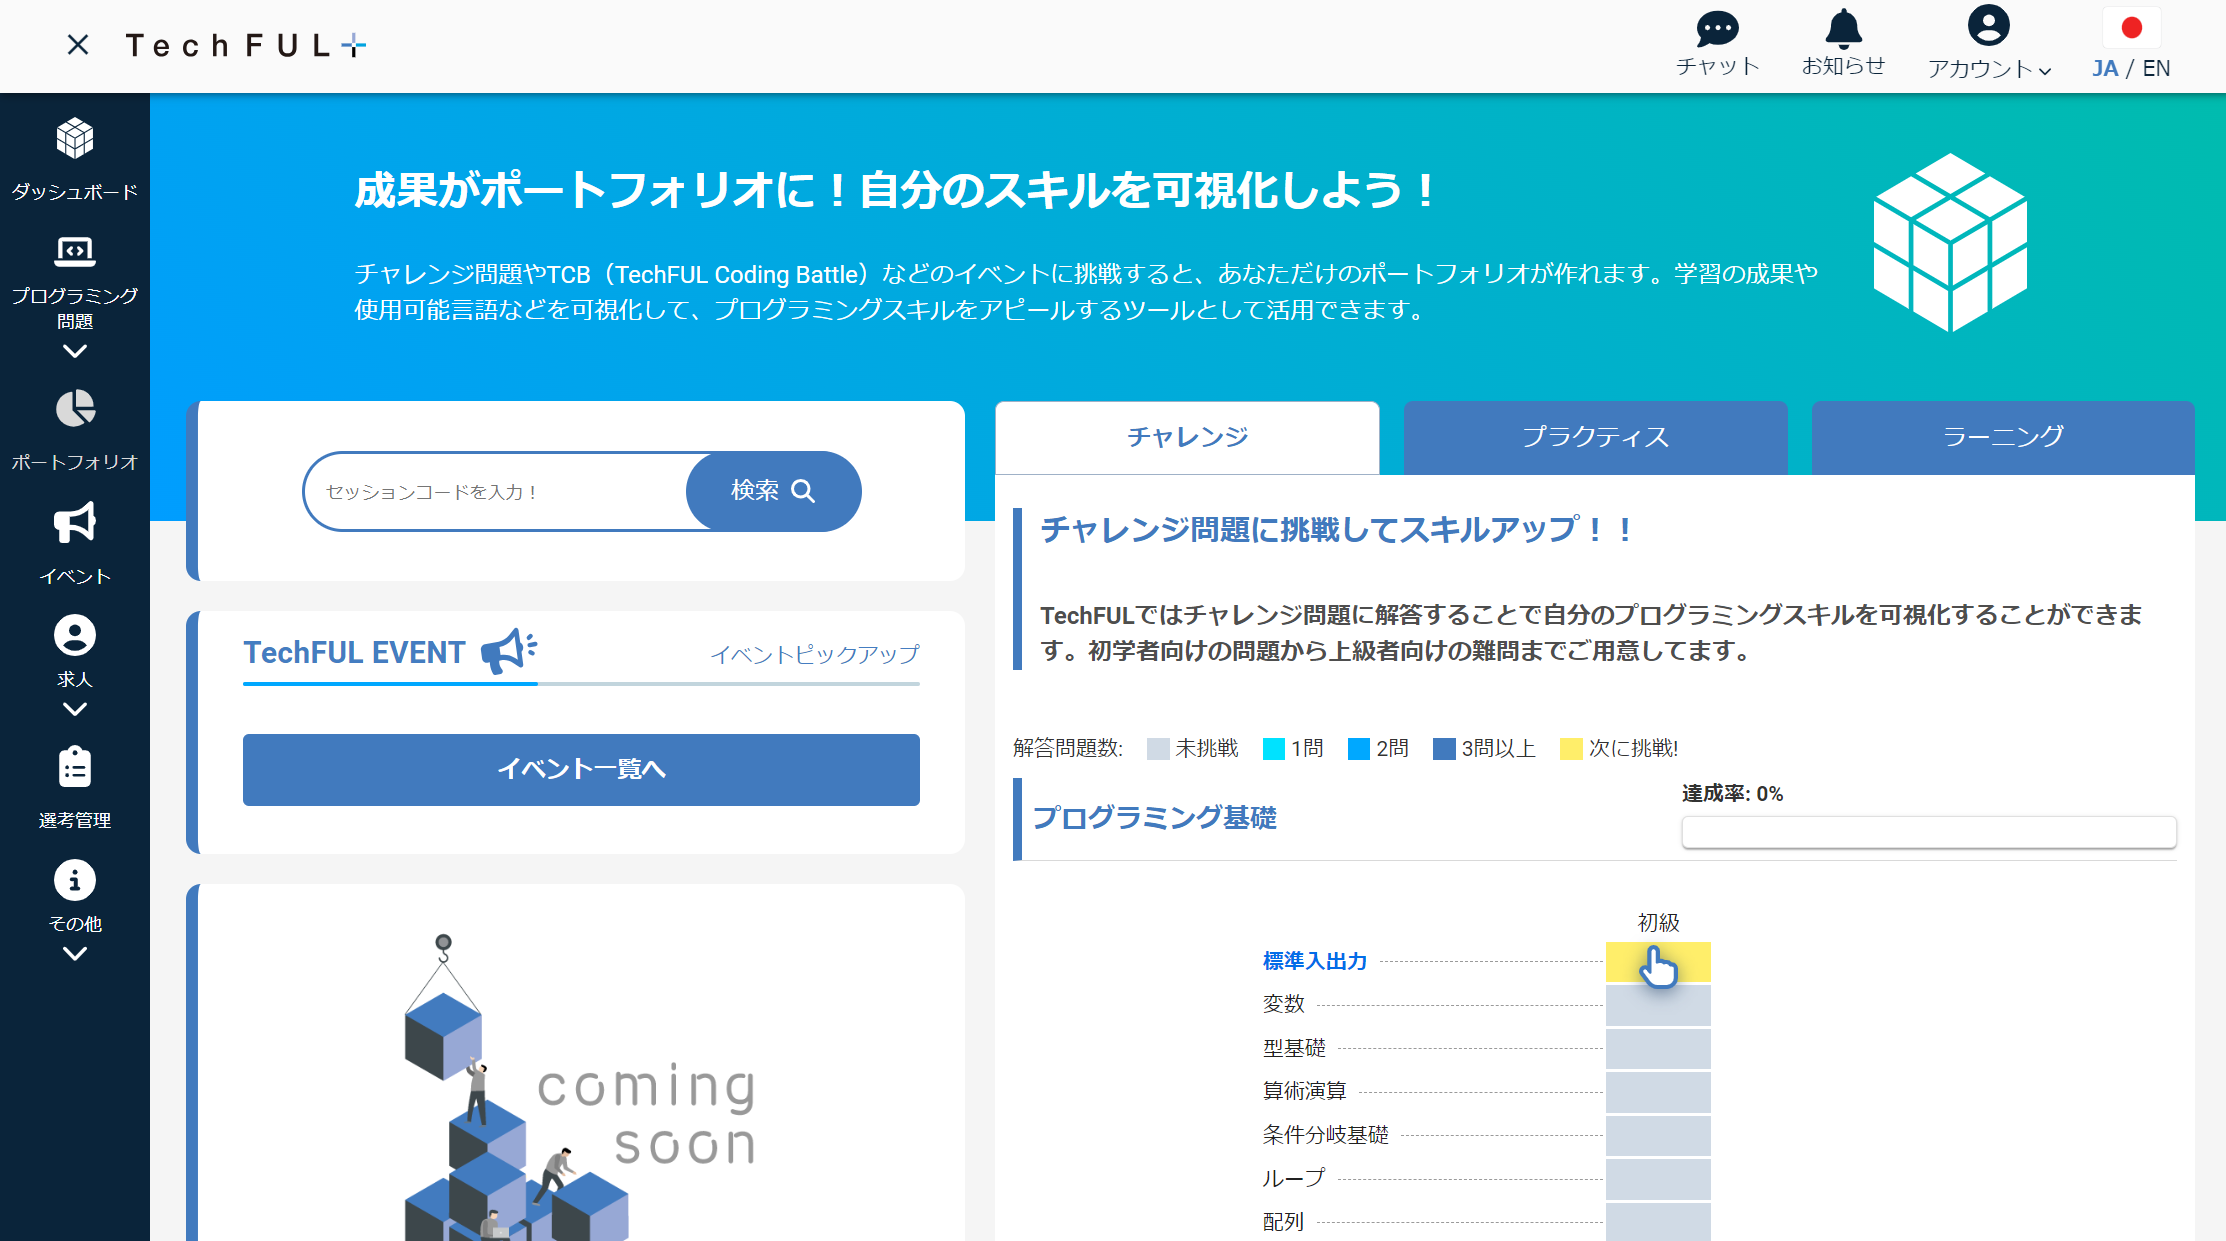This screenshot has height=1241, width=2226.
Task: Open the イベントピックアップ link
Action: [x=813, y=655]
